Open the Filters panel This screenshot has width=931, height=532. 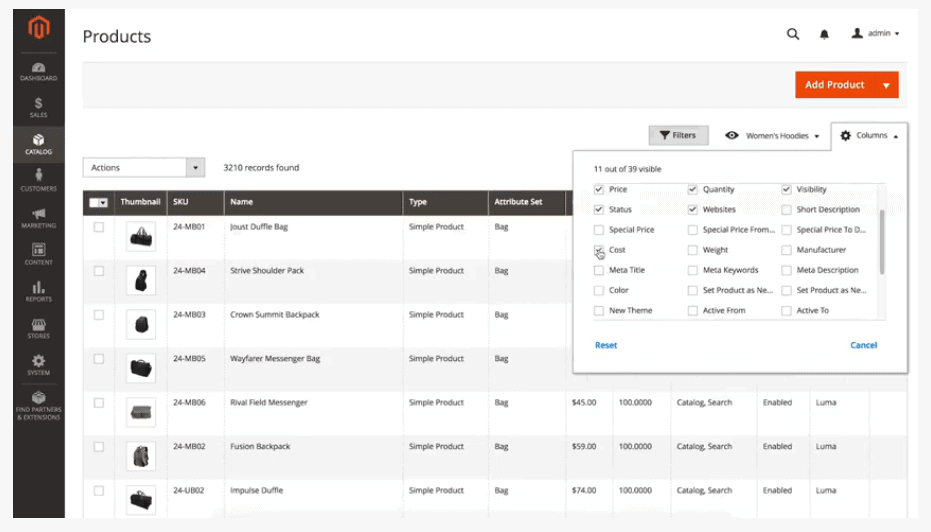[x=678, y=135]
